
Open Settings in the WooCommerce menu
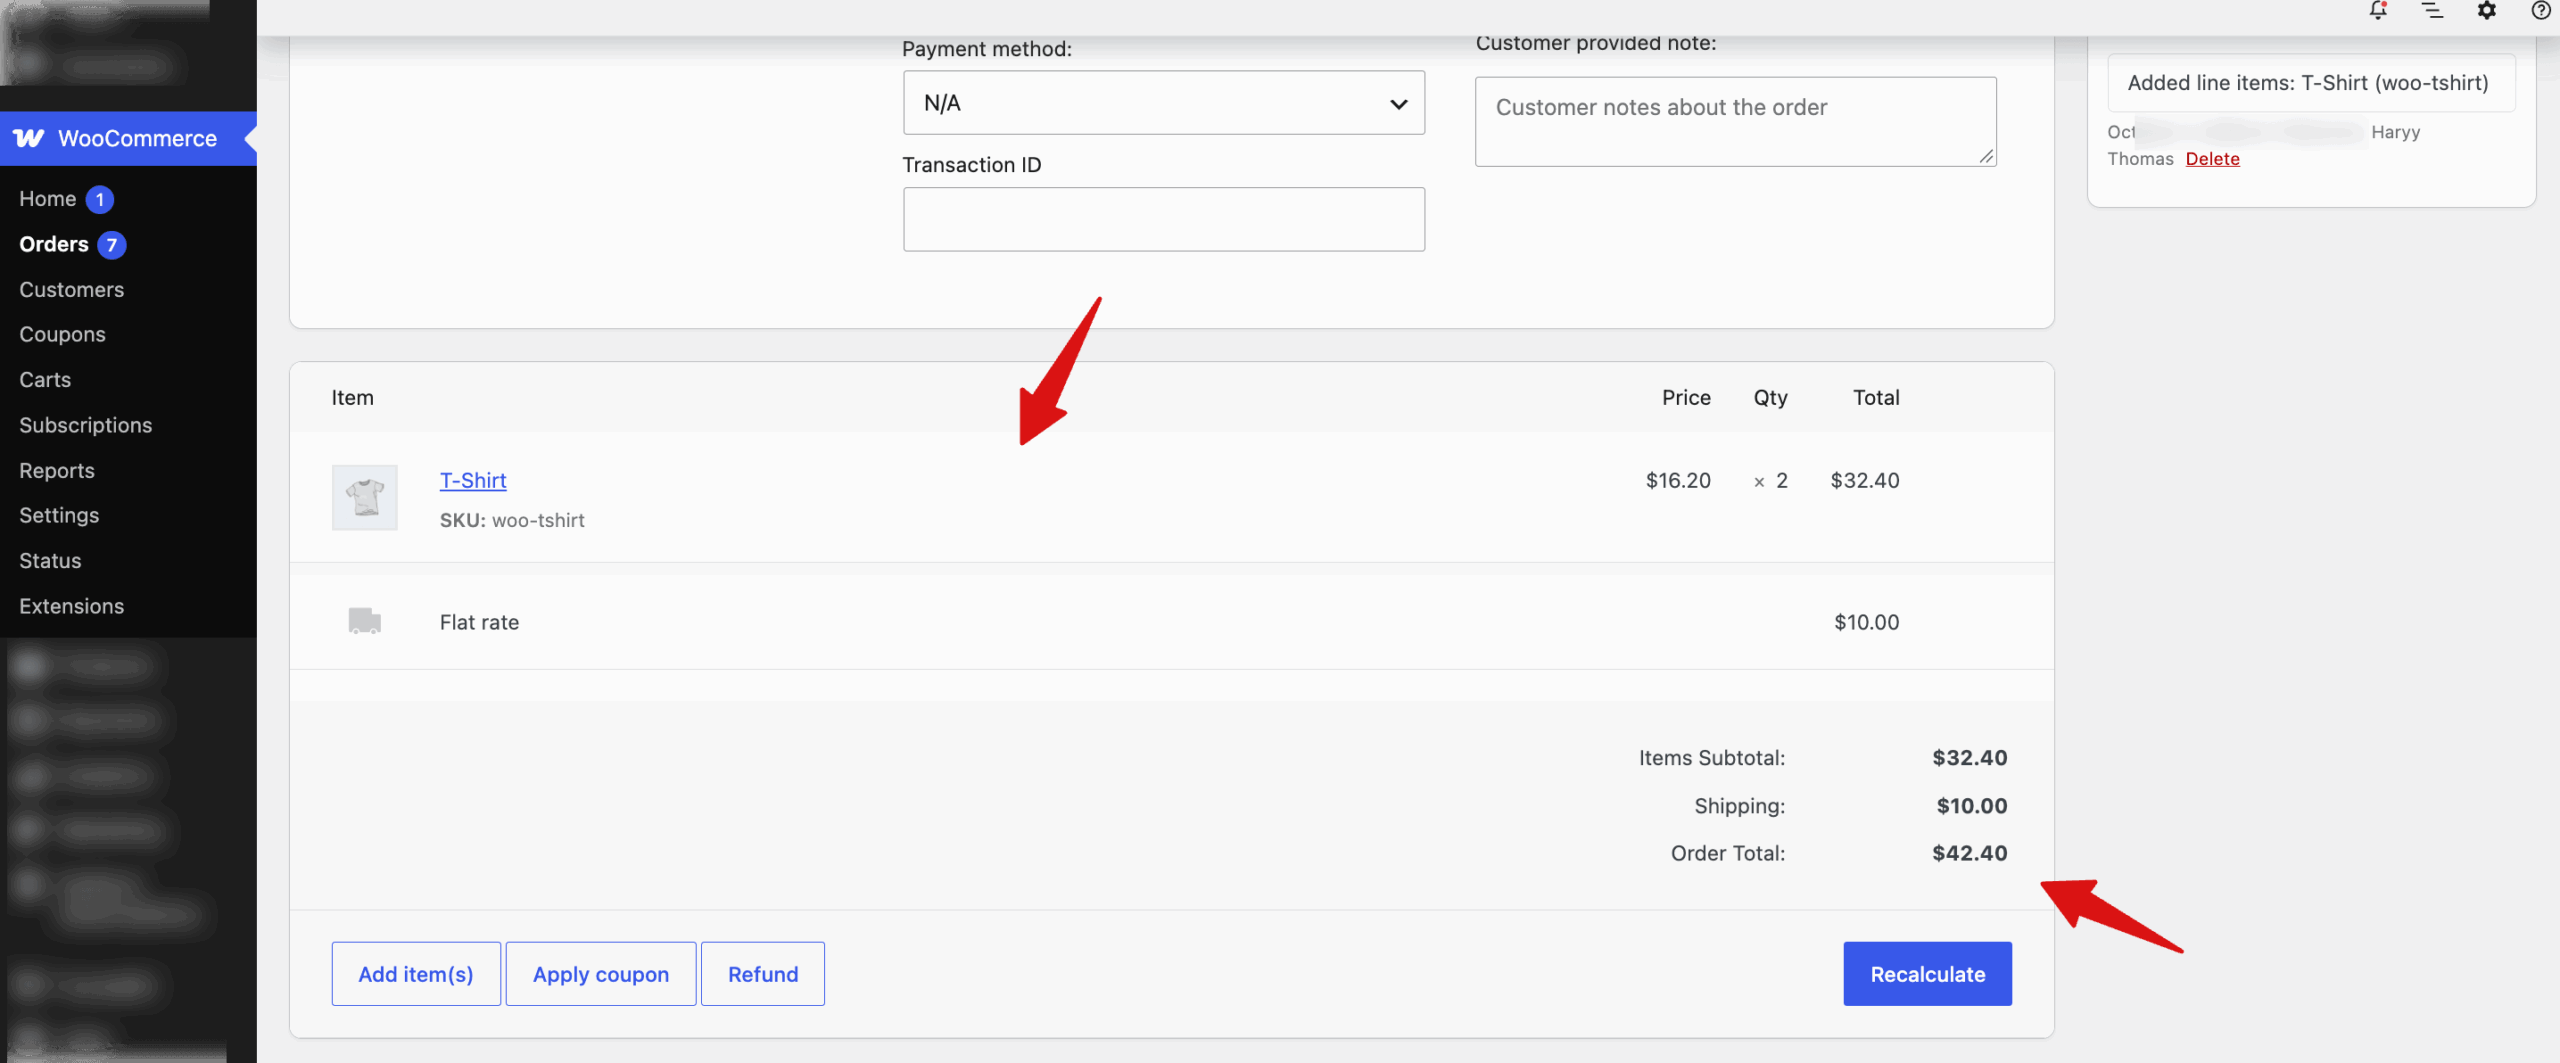pyautogui.click(x=59, y=515)
